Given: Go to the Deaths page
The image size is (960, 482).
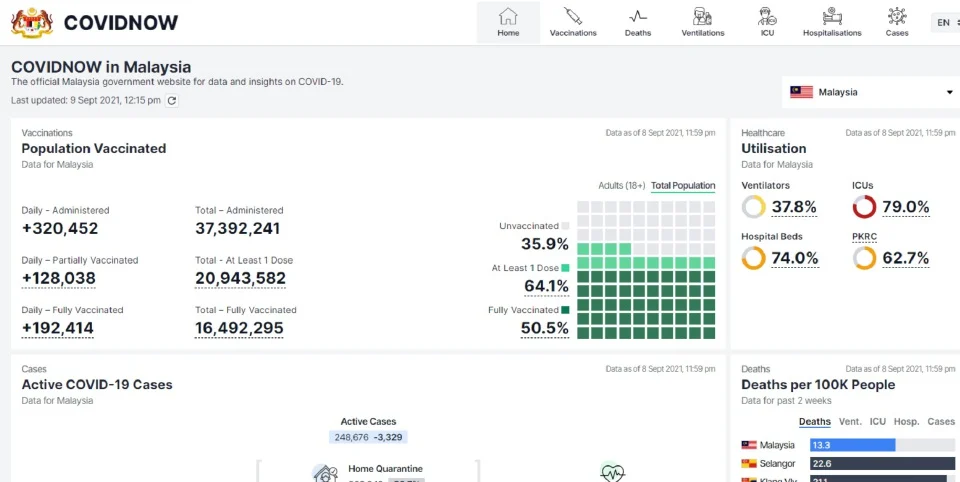Looking at the screenshot, I should [x=638, y=23].
